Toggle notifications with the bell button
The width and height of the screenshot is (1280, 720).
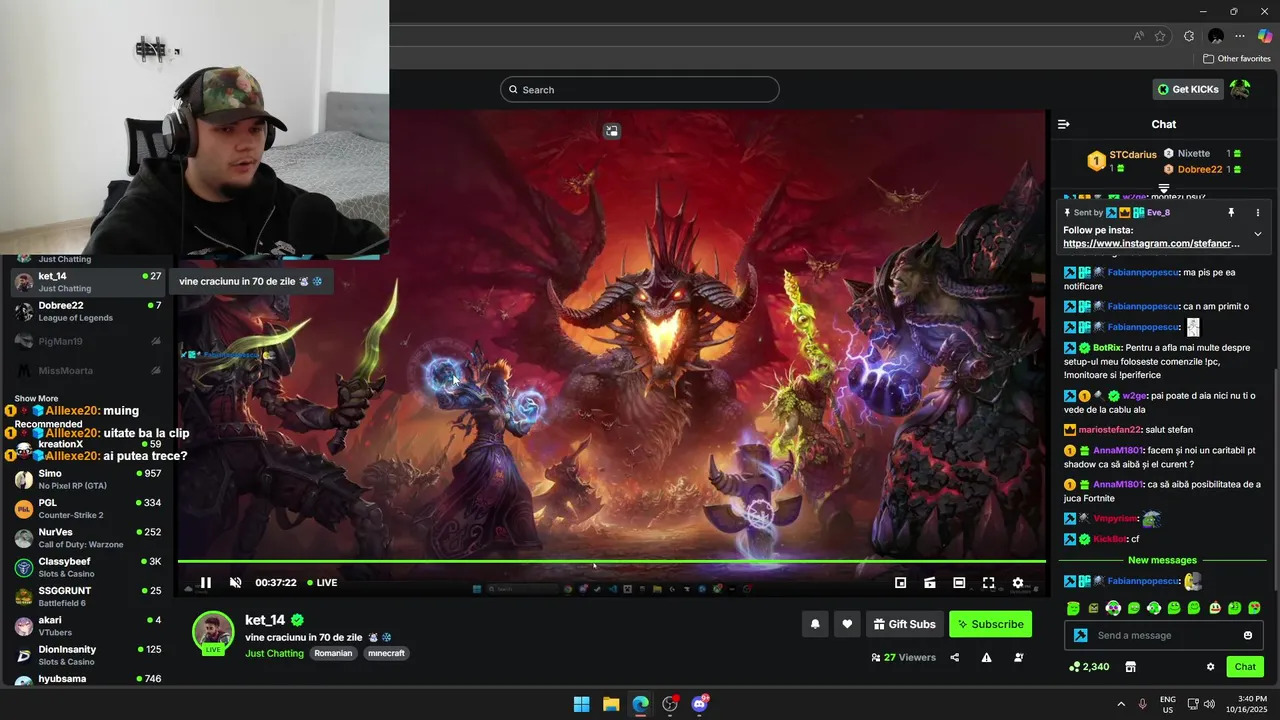click(x=815, y=624)
